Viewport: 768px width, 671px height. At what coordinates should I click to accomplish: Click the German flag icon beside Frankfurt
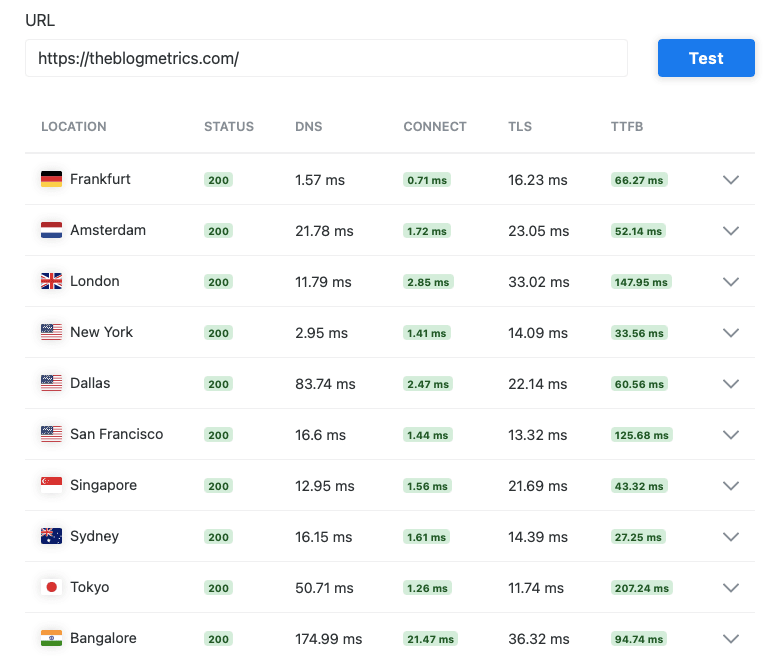click(x=51, y=180)
